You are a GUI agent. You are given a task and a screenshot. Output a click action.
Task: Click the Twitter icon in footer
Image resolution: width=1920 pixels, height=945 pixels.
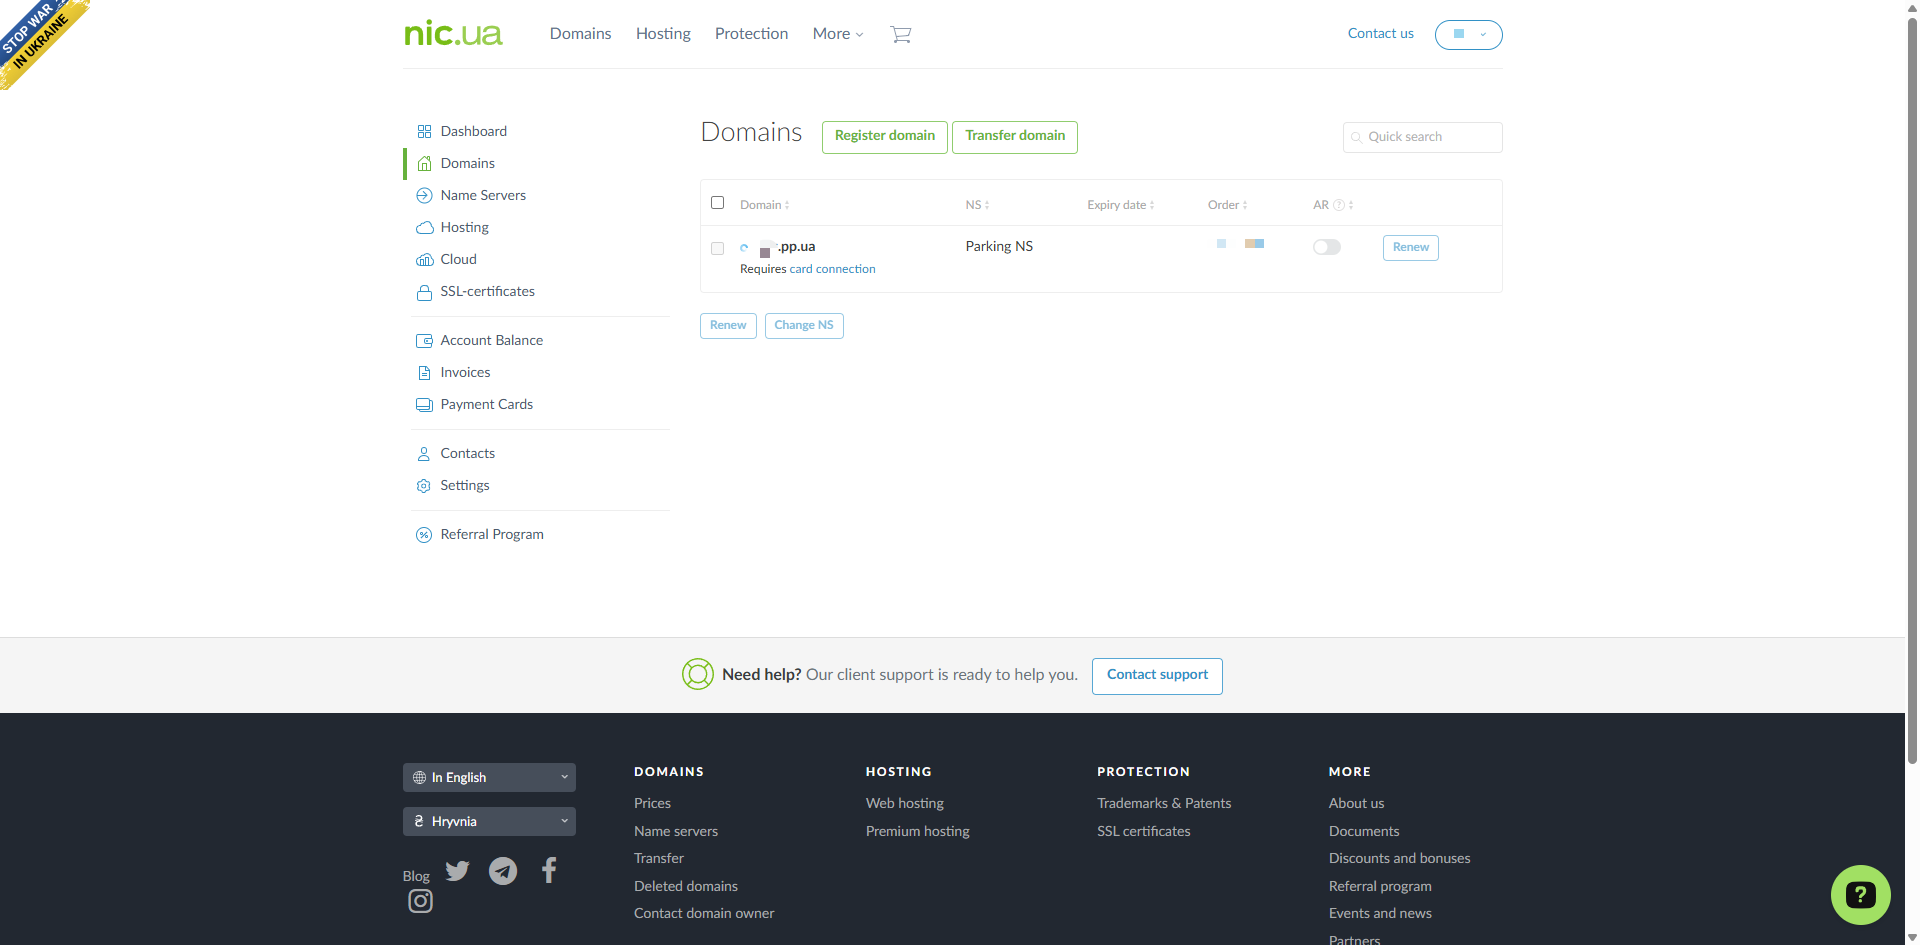457,871
